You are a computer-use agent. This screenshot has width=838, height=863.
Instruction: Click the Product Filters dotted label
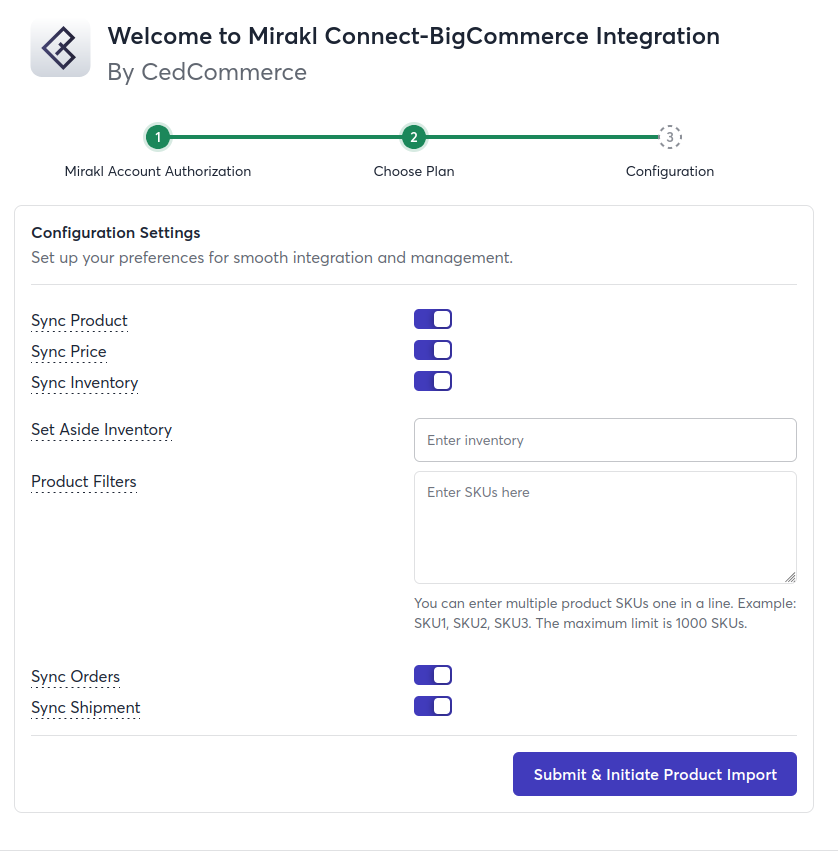click(84, 482)
